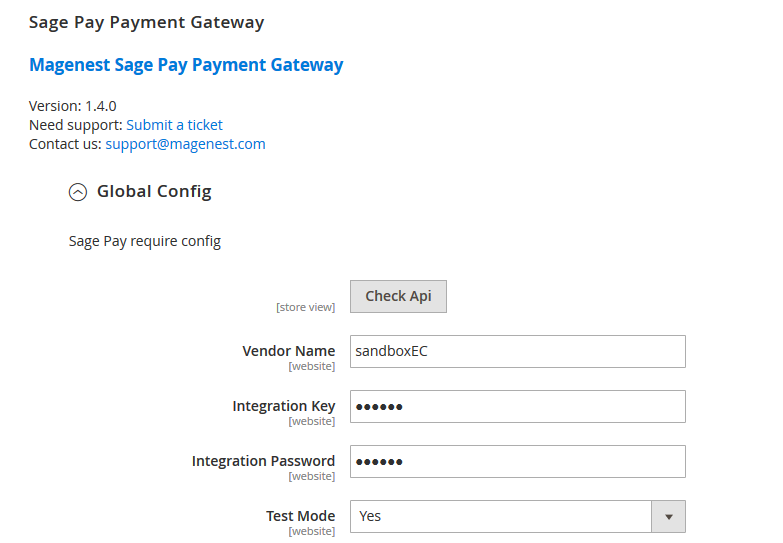
Task: Open the Test Mode select showing Yes
Action: [500, 516]
